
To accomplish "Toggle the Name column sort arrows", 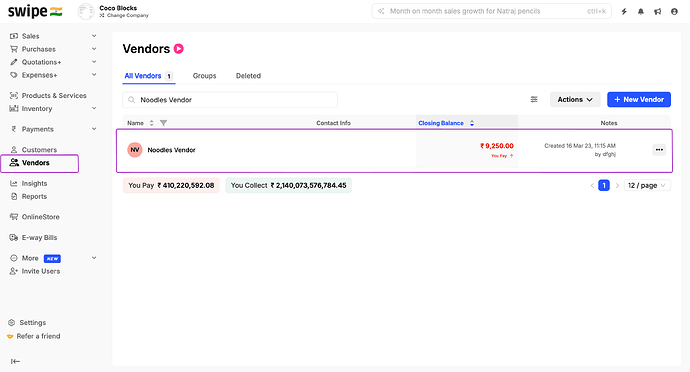I will click(151, 123).
